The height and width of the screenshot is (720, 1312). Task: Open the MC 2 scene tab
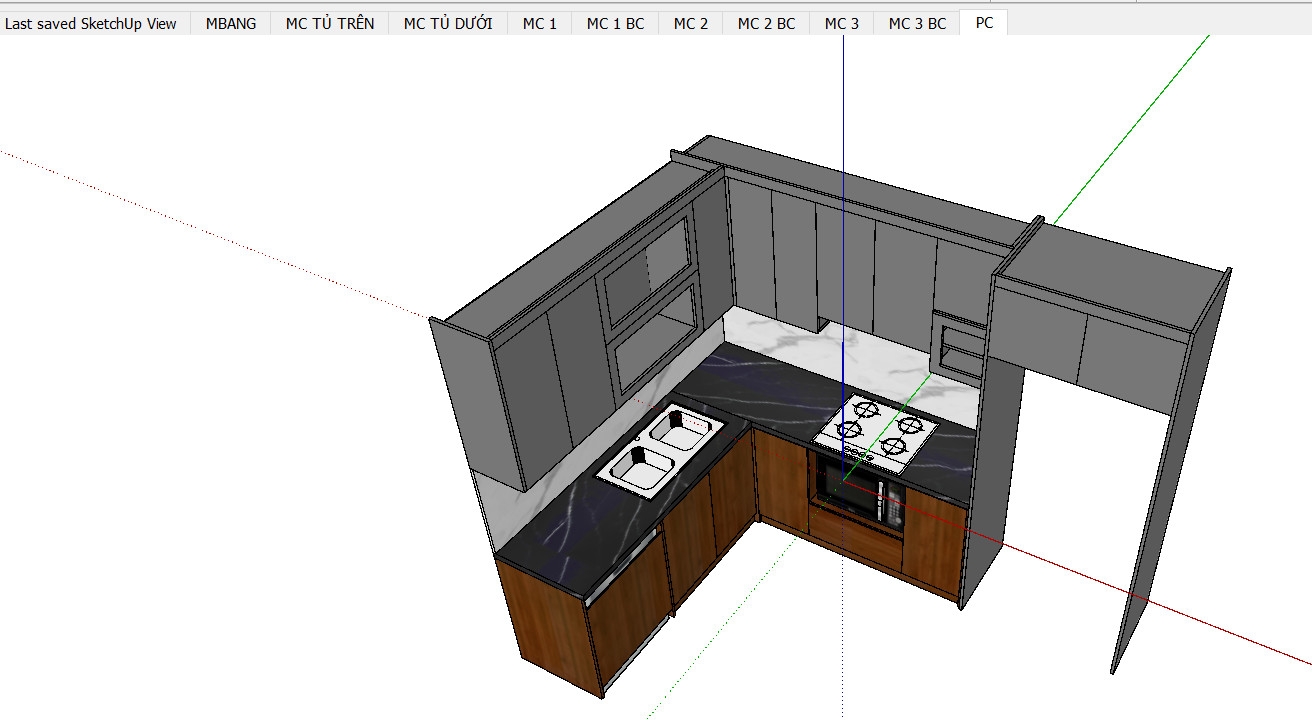[690, 24]
